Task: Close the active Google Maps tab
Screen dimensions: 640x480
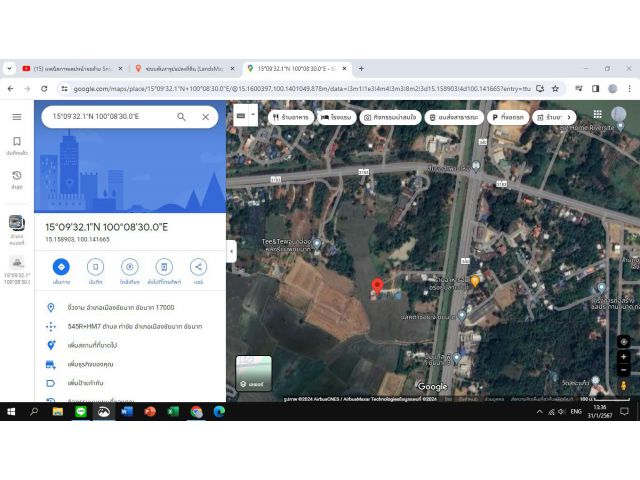Action: click(344, 69)
